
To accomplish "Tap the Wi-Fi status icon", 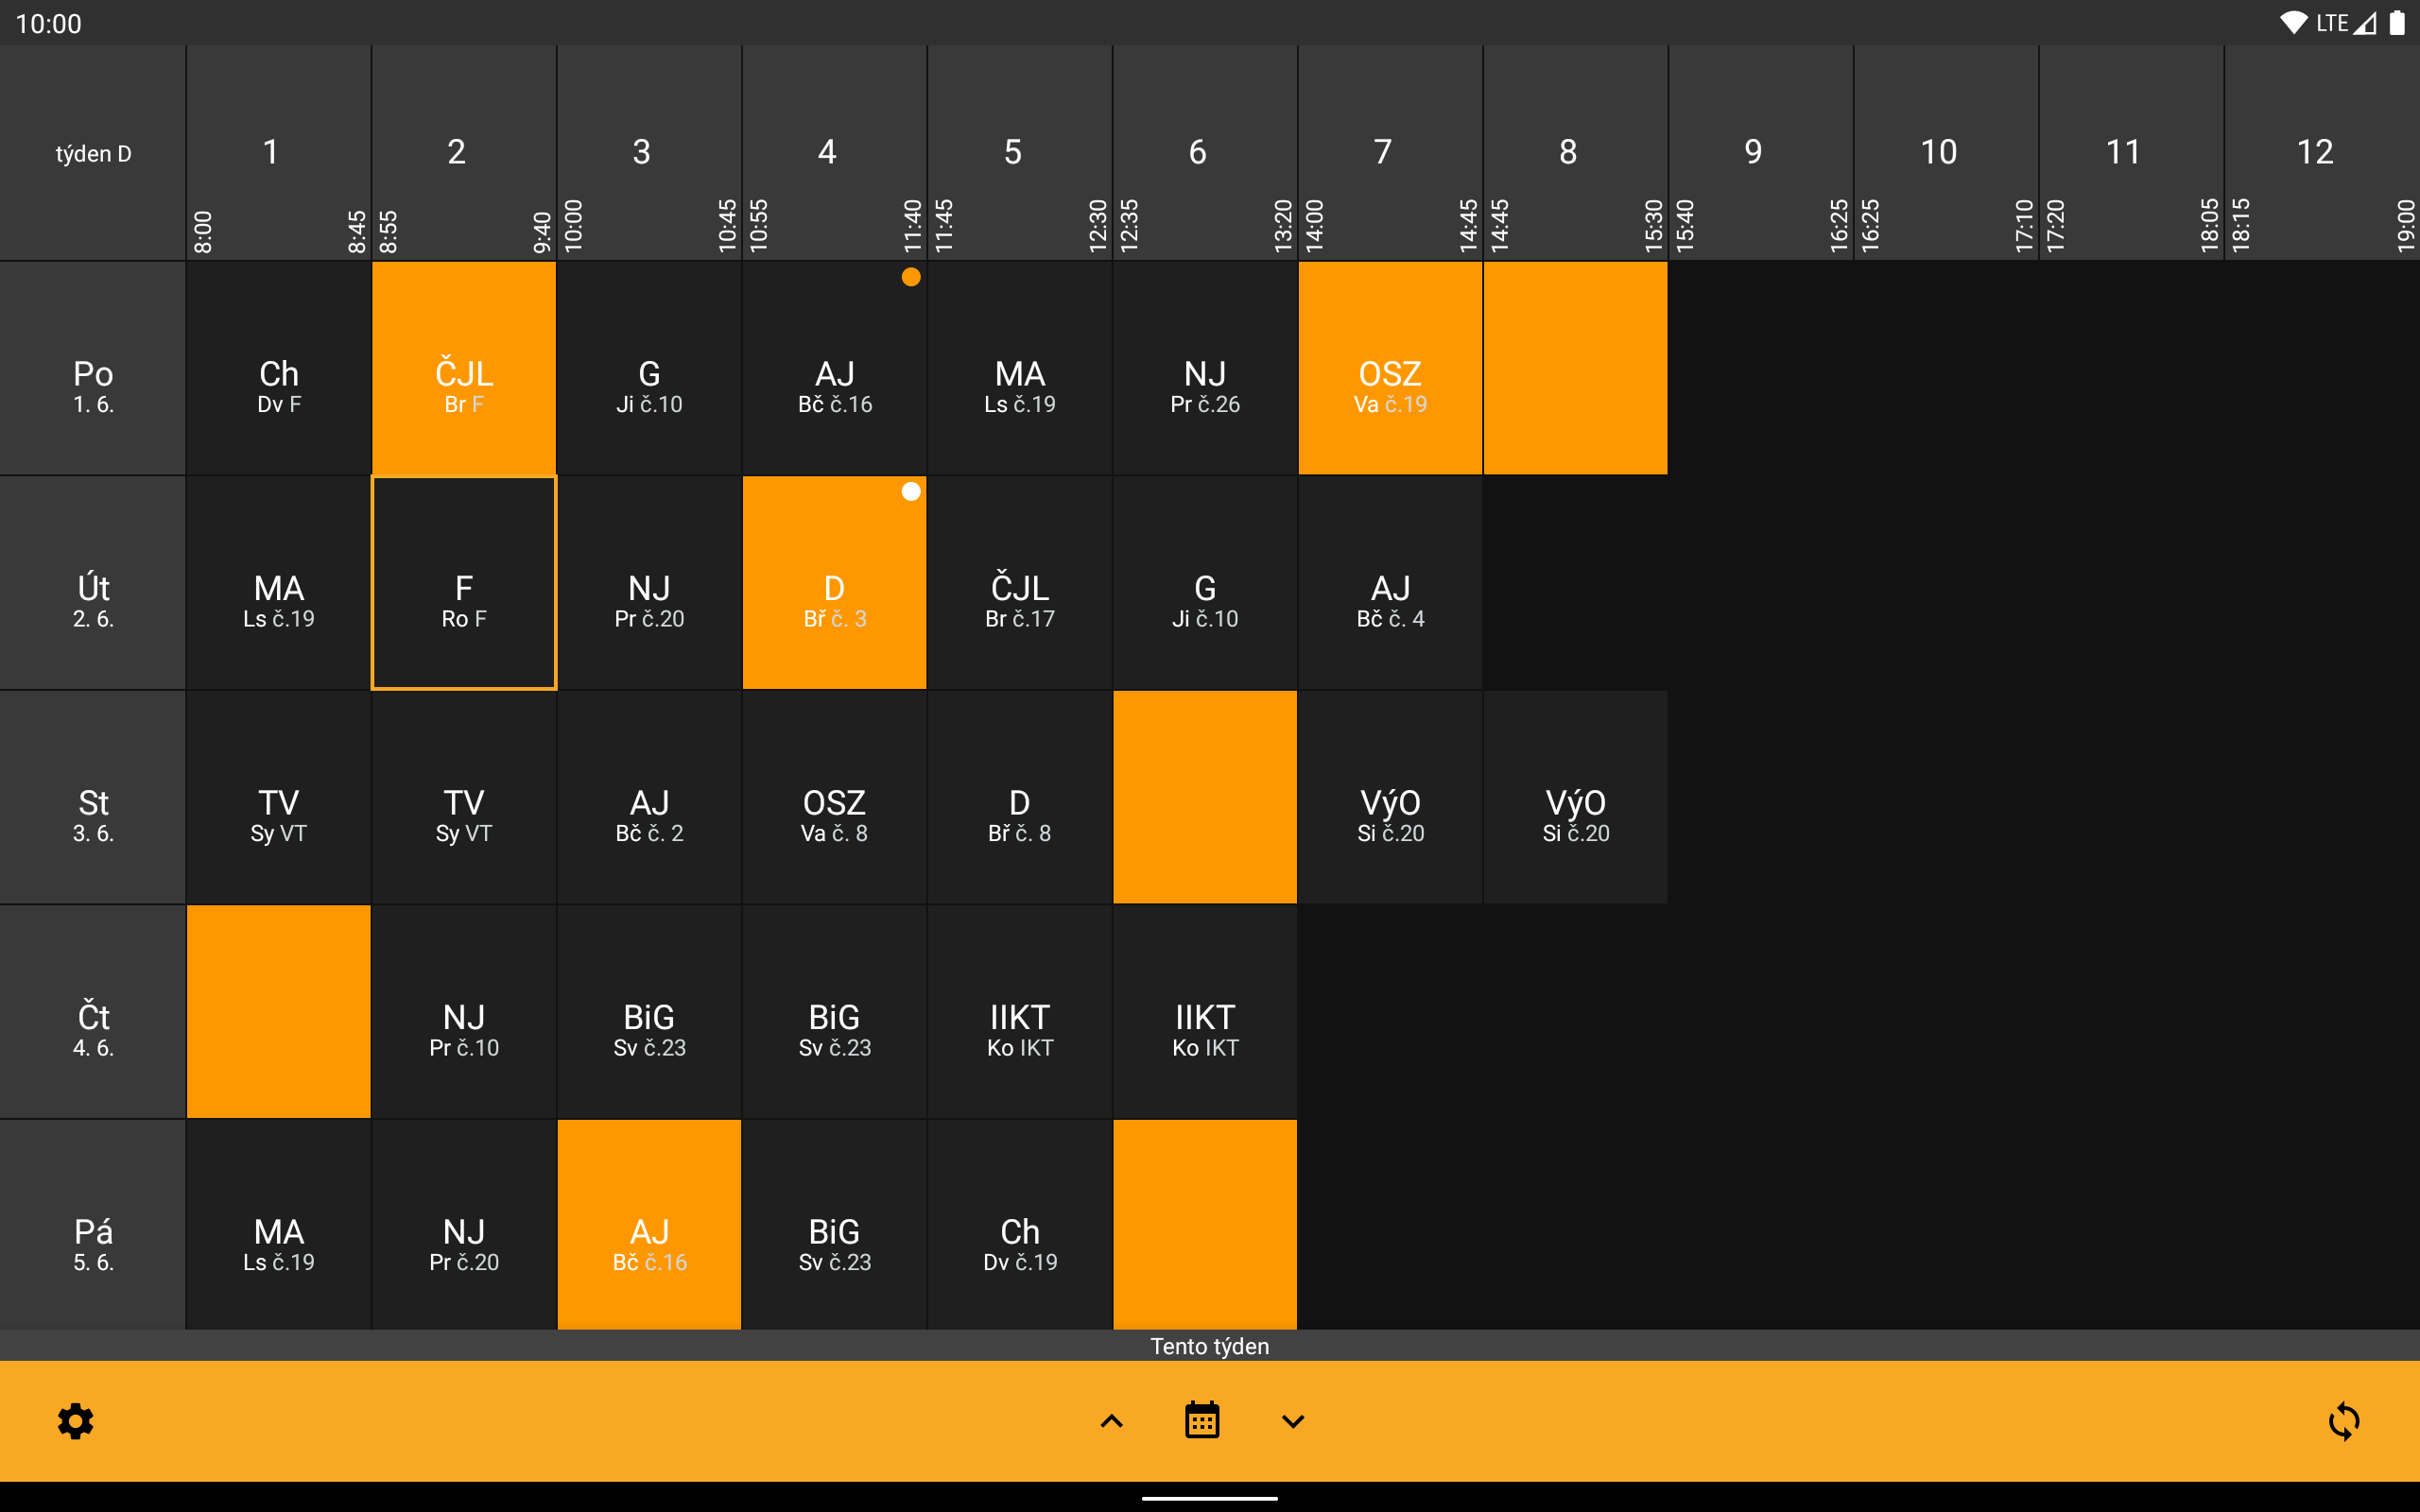I will coord(2292,23).
